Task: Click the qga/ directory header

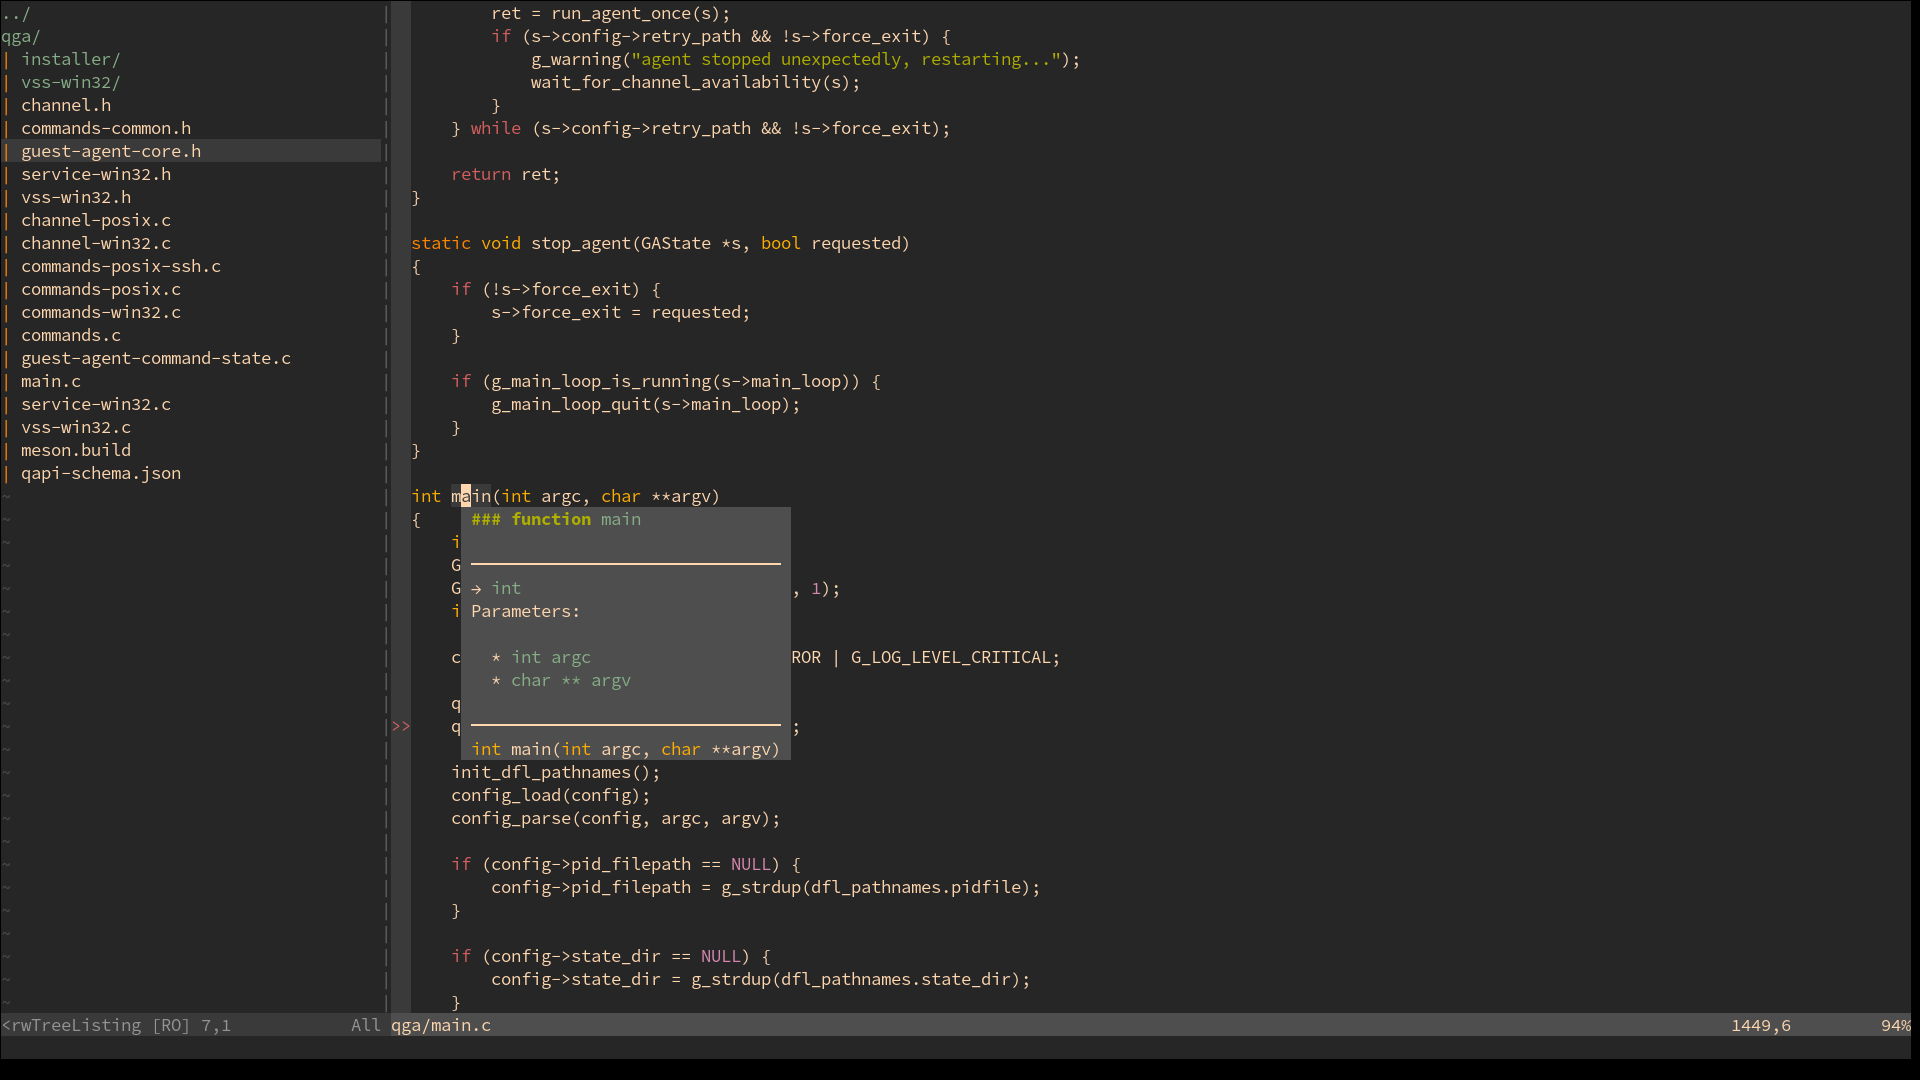Action: [x=21, y=36]
